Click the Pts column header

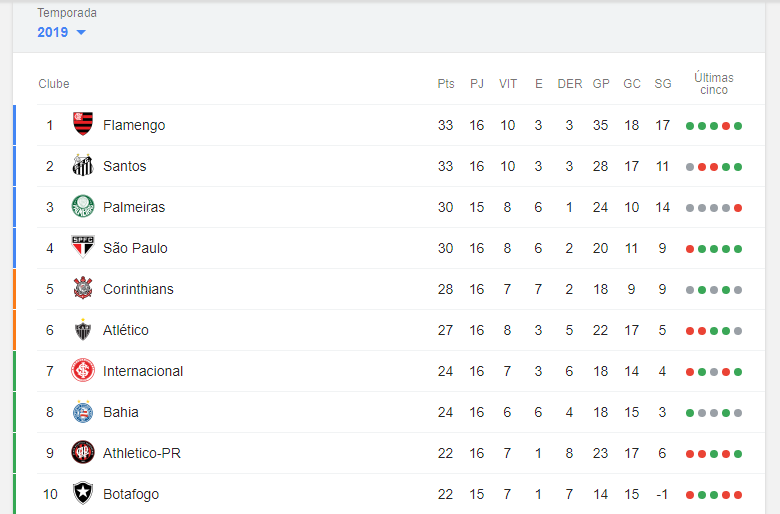pos(446,84)
